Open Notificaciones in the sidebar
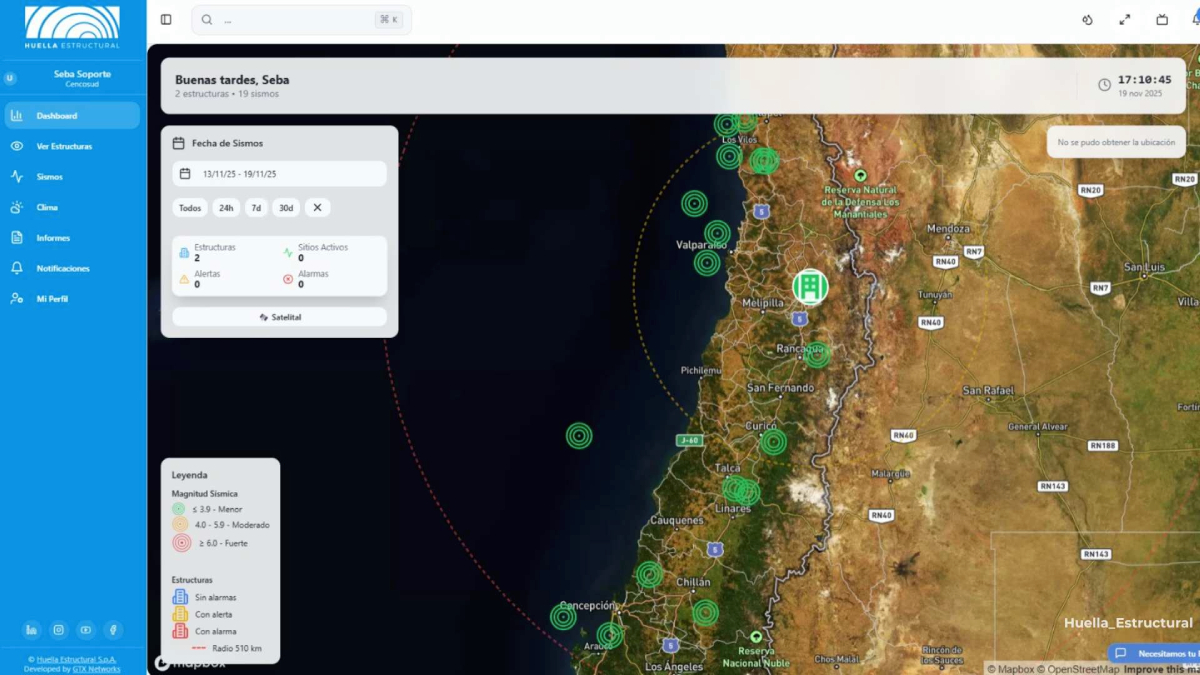The image size is (1200, 675). (72, 268)
